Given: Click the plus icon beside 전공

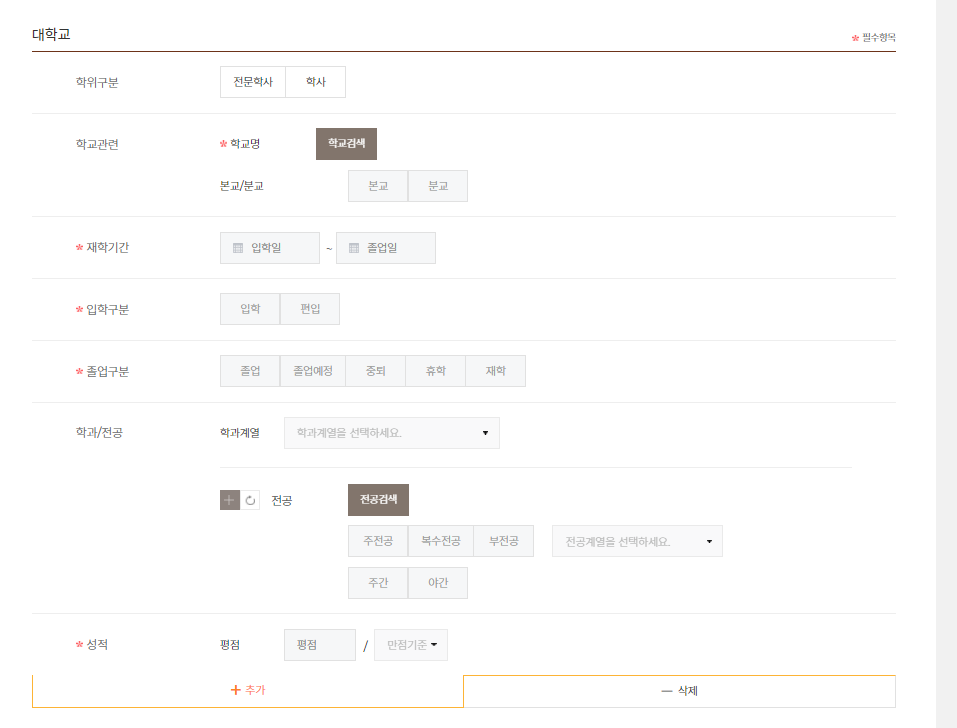Looking at the screenshot, I should 229,500.
